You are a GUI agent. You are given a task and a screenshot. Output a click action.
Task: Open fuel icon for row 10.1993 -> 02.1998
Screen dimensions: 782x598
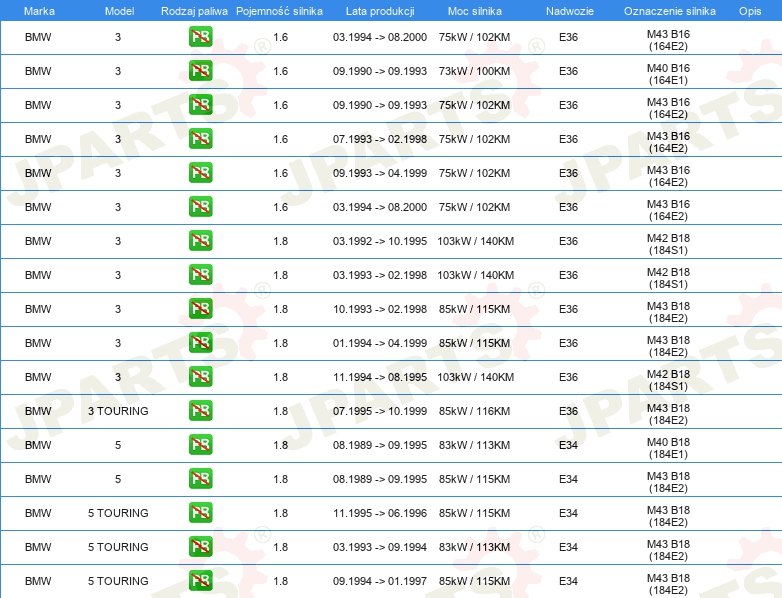(200, 309)
